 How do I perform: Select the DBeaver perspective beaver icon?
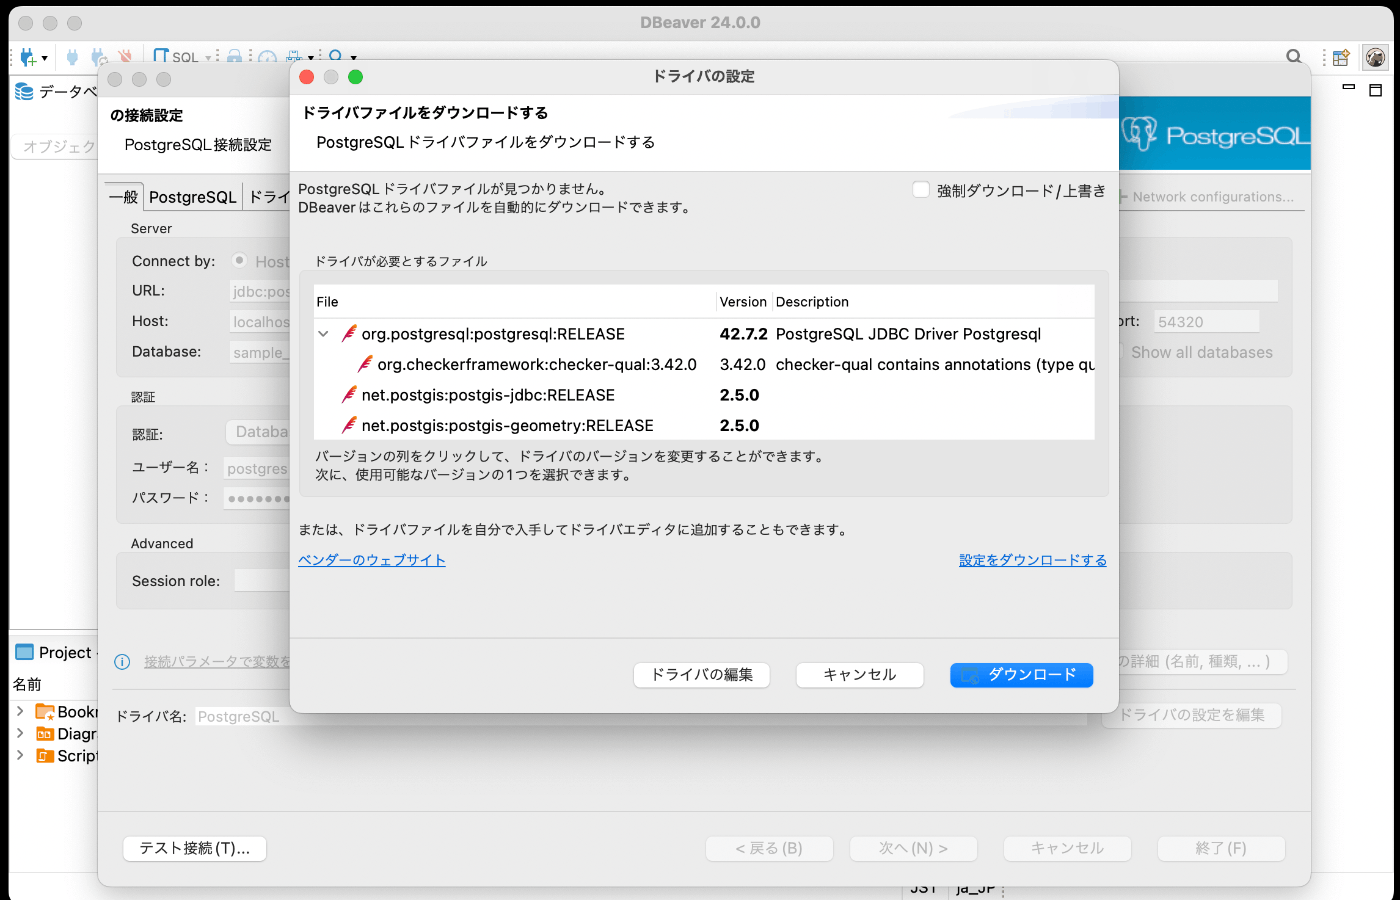[x=1376, y=58]
